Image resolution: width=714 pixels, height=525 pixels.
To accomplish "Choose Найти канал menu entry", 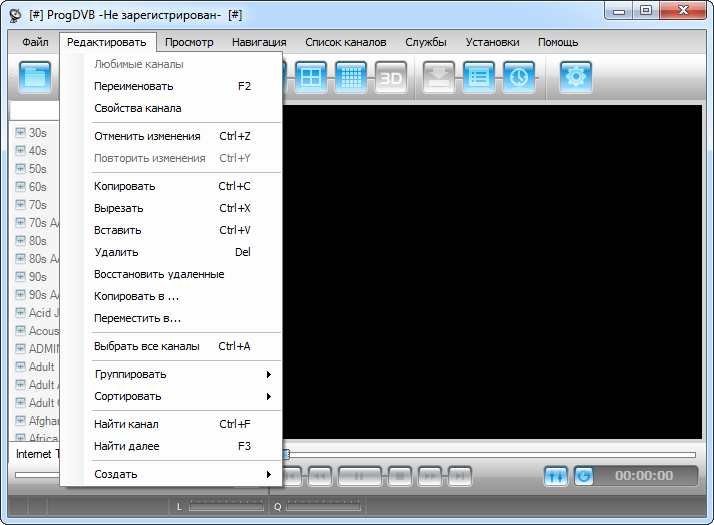I will tap(182, 424).
